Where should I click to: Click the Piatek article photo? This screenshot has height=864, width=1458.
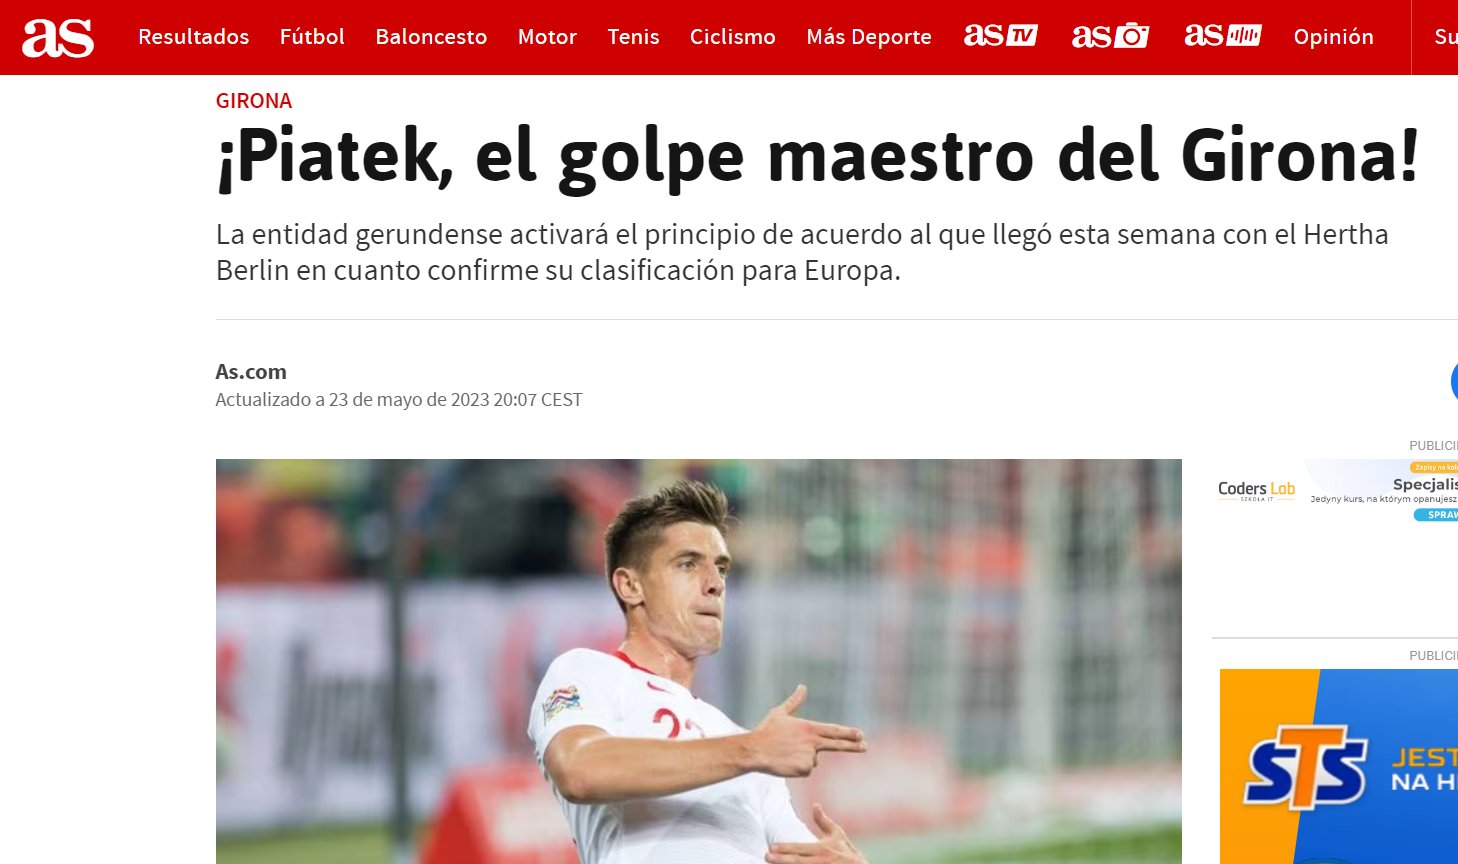[x=698, y=661]
